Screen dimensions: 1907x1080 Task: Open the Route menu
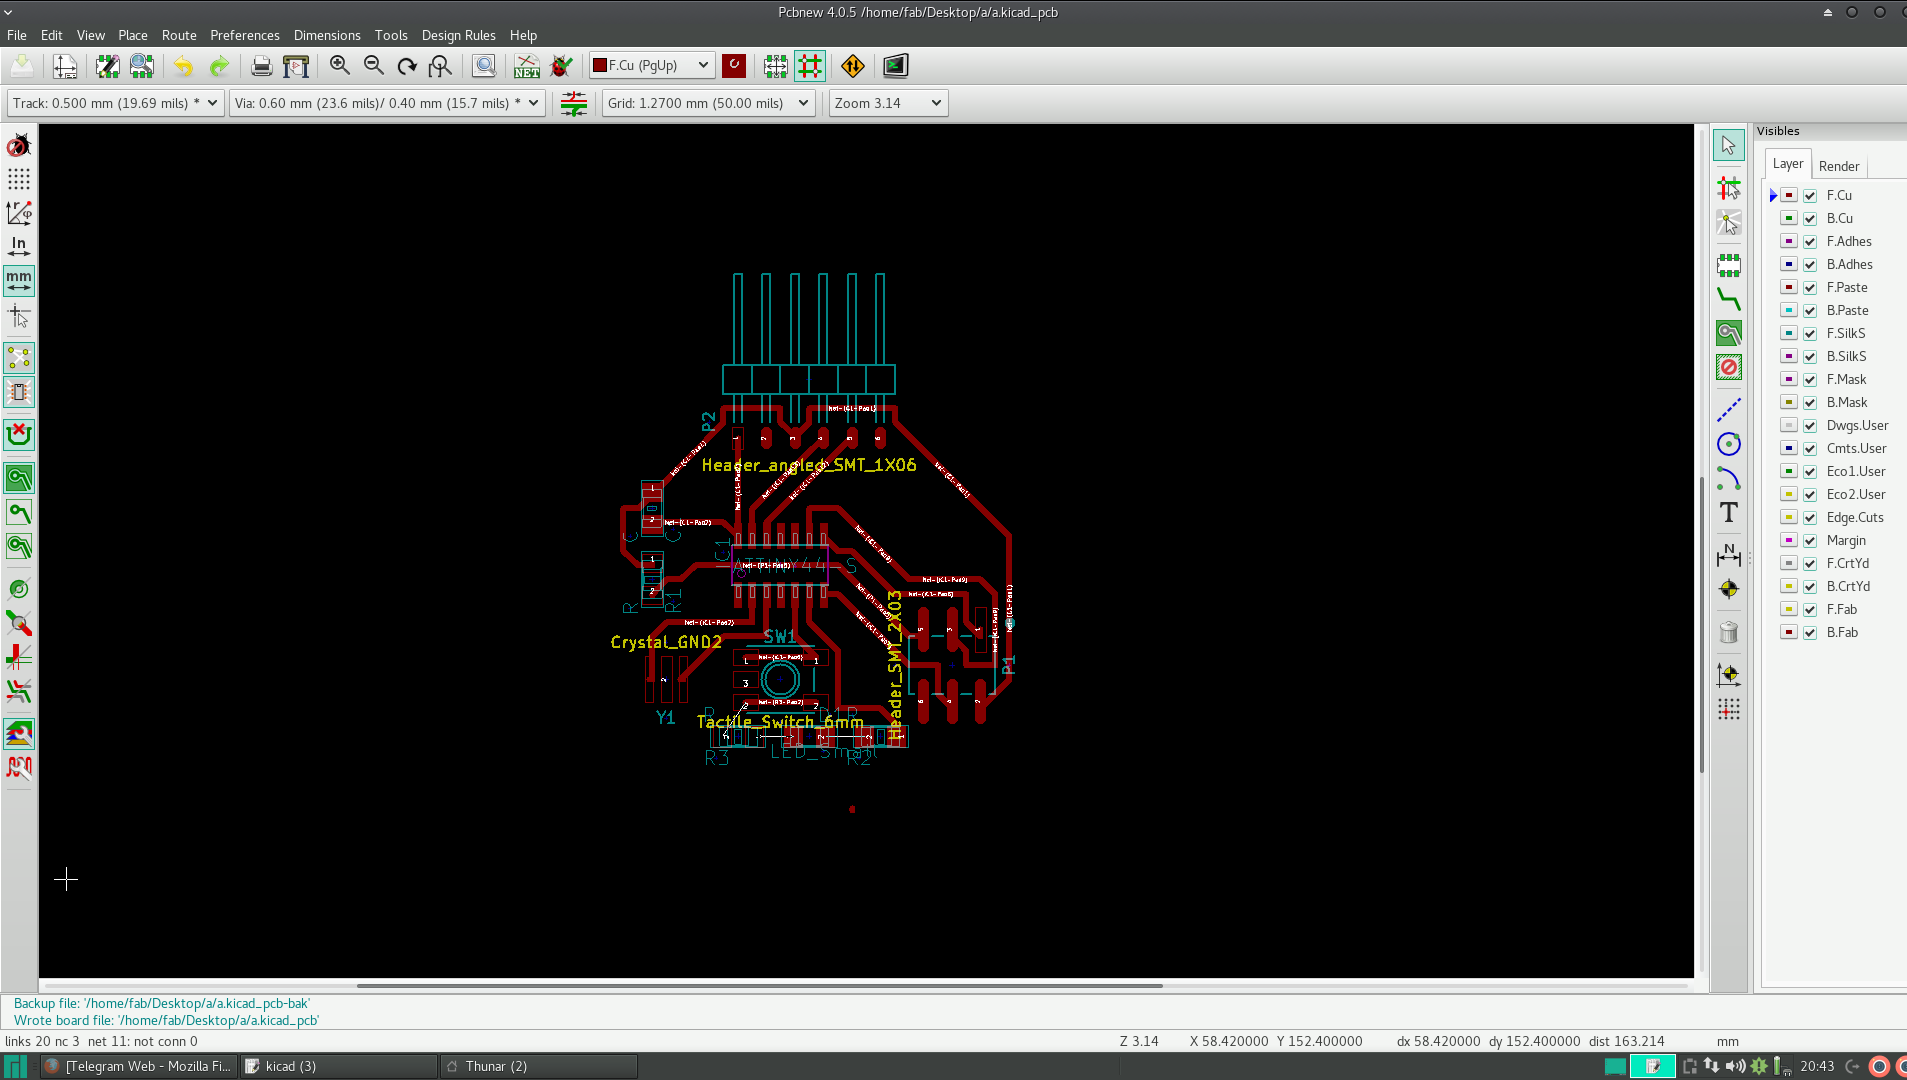[x=179, y=35]
